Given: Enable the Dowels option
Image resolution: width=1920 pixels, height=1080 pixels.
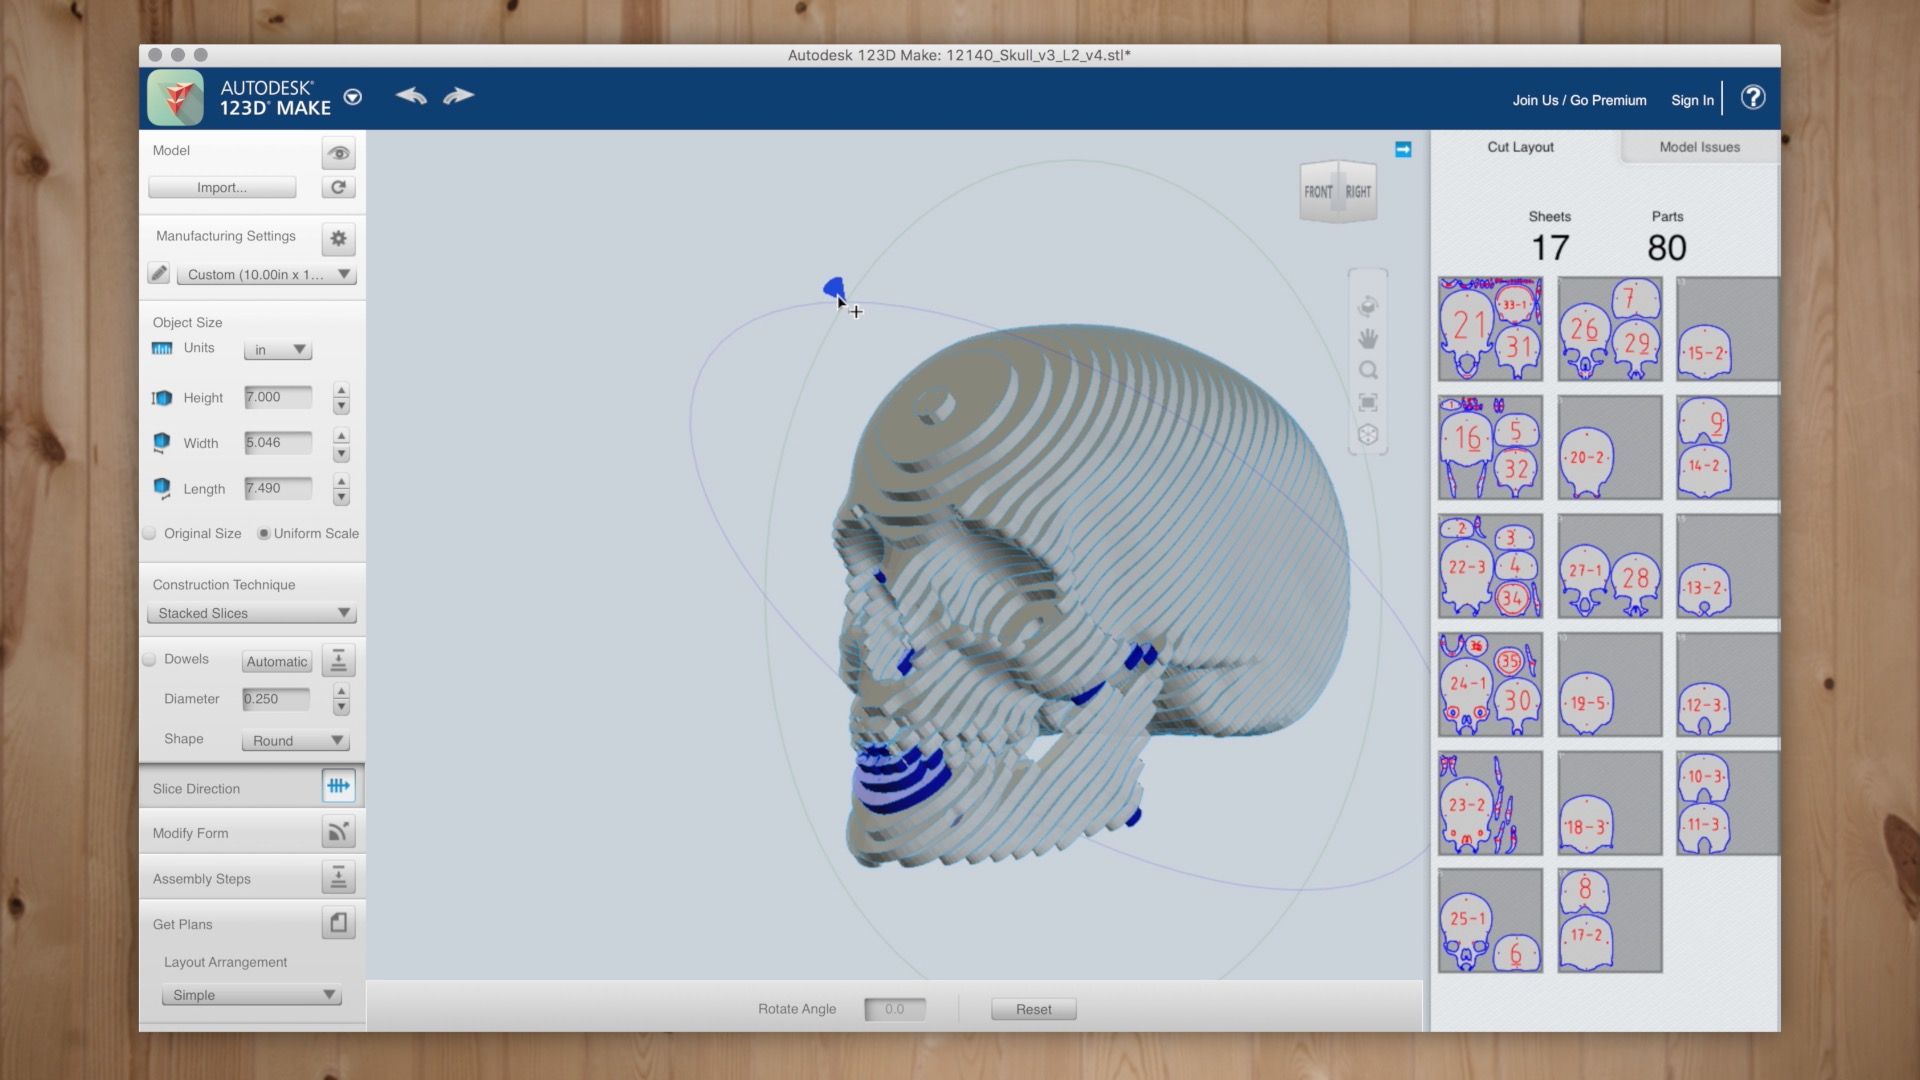Looking at the screenshot, I should (149, 658).
